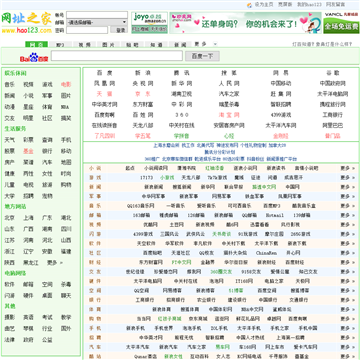Open the 阿里巴巴 link
This screenshot has height=360, width=360.
[x=333, y=126]
